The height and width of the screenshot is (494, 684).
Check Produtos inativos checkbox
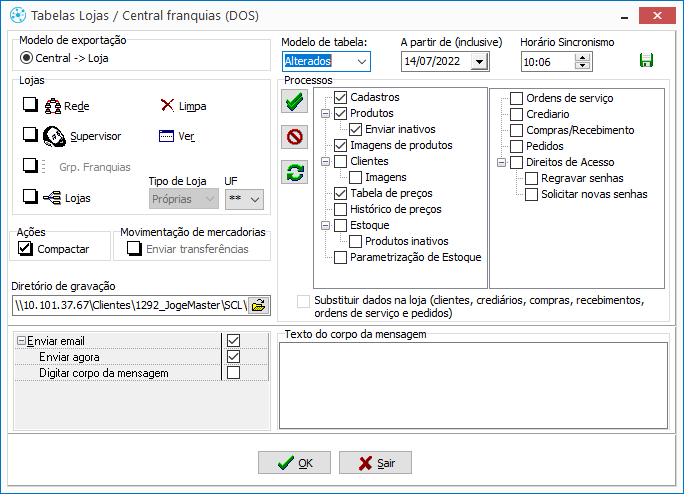[x=356, y=241]
